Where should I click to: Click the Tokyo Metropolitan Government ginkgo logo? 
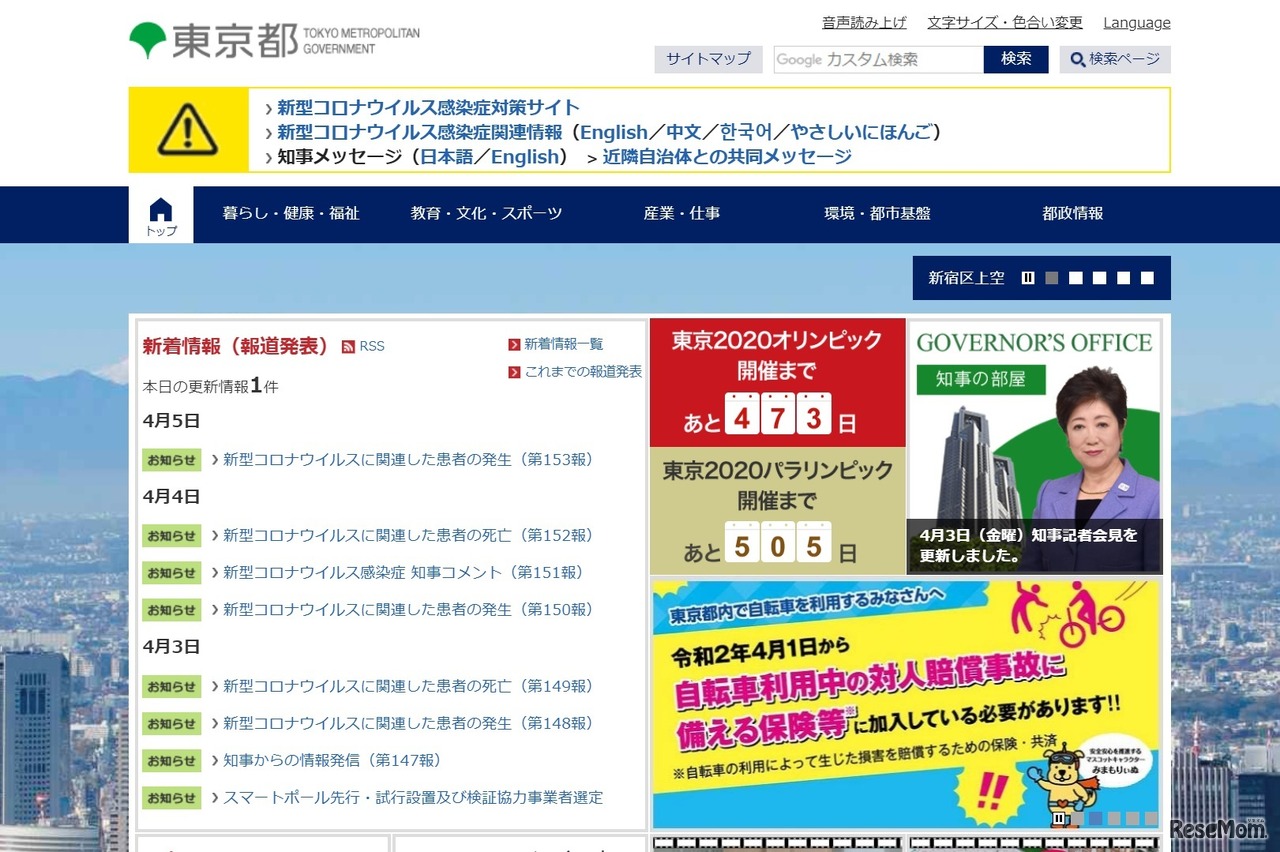point(147,40)
